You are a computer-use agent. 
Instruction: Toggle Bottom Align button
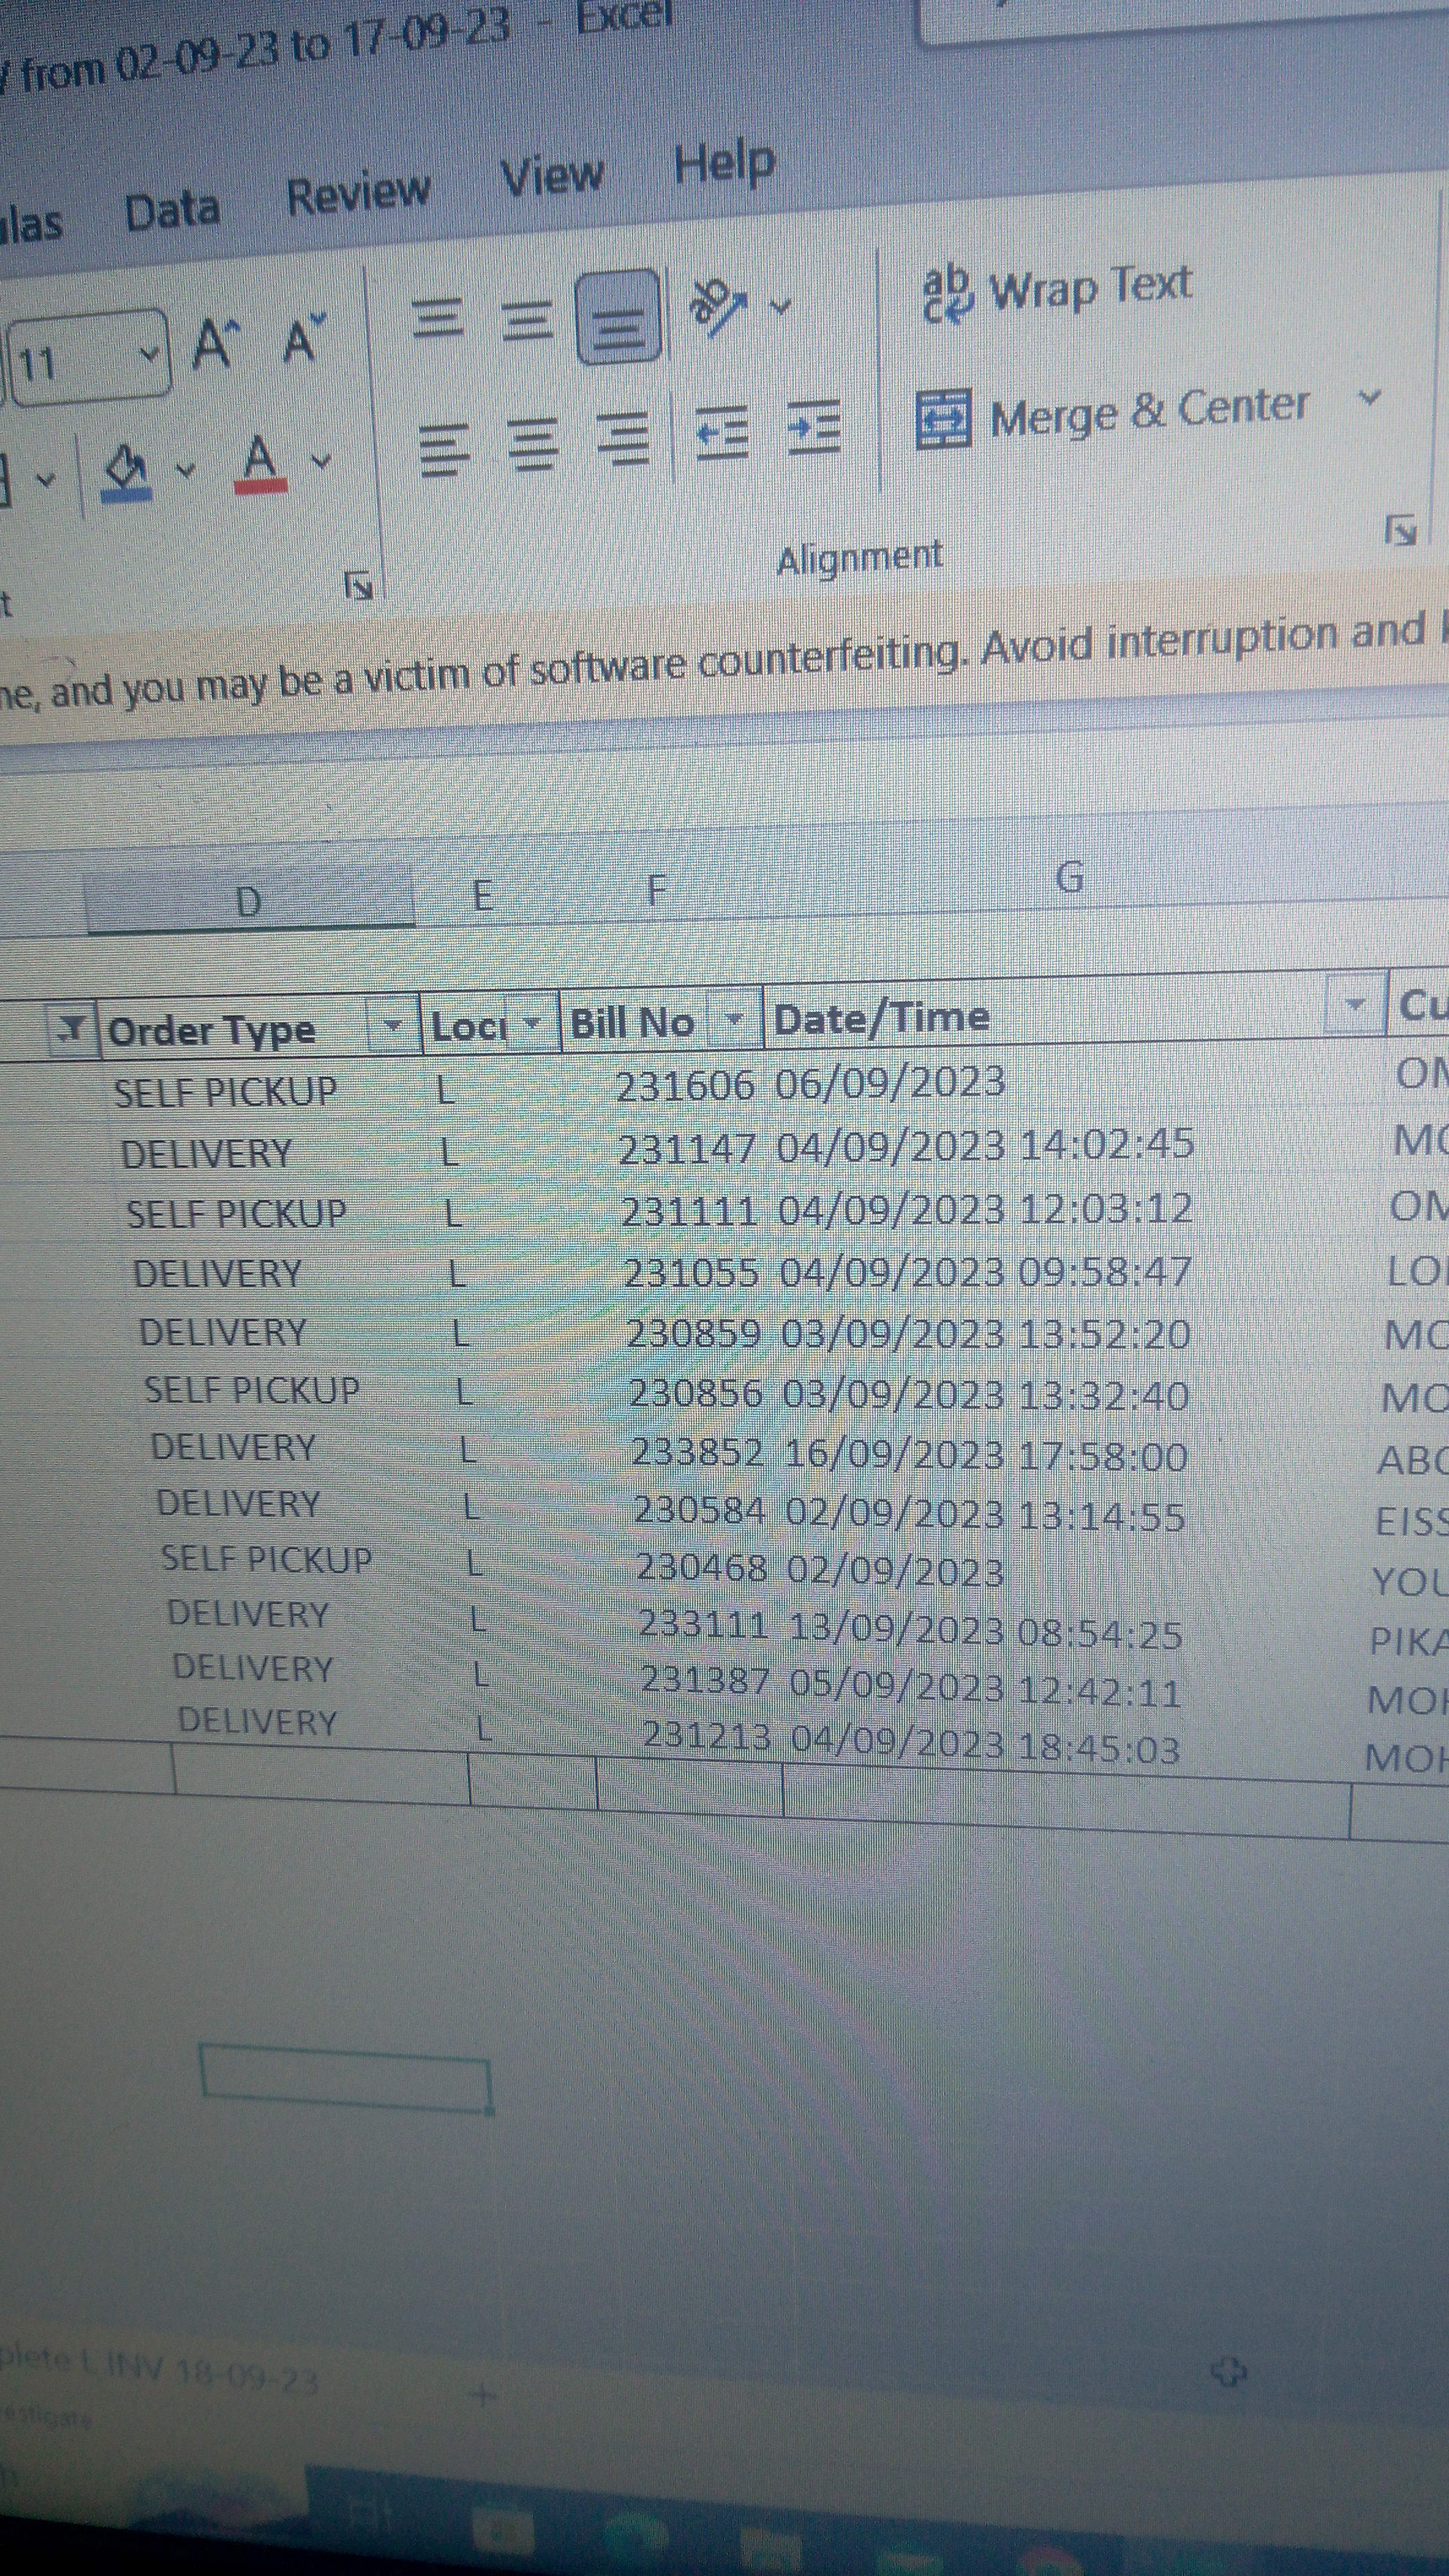618,317
